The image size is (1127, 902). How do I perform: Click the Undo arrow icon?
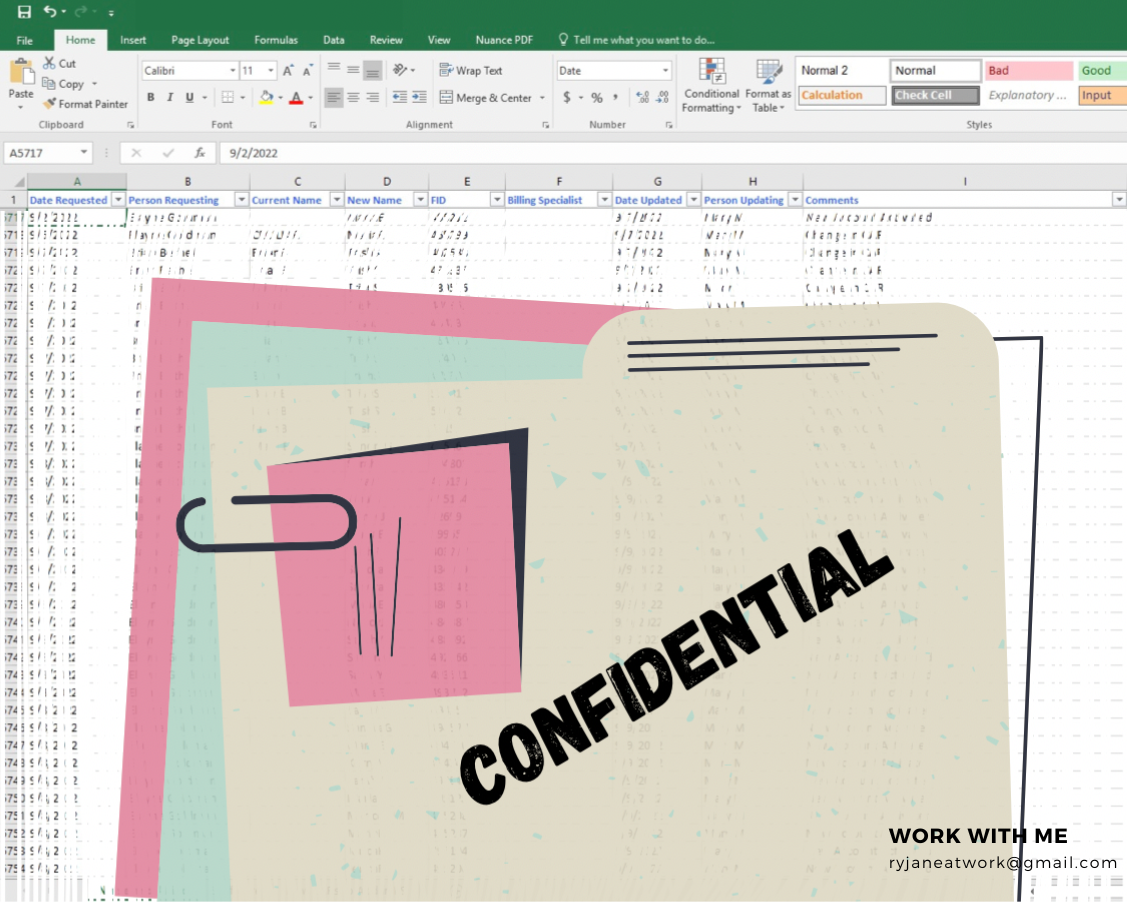pos(50,11)
